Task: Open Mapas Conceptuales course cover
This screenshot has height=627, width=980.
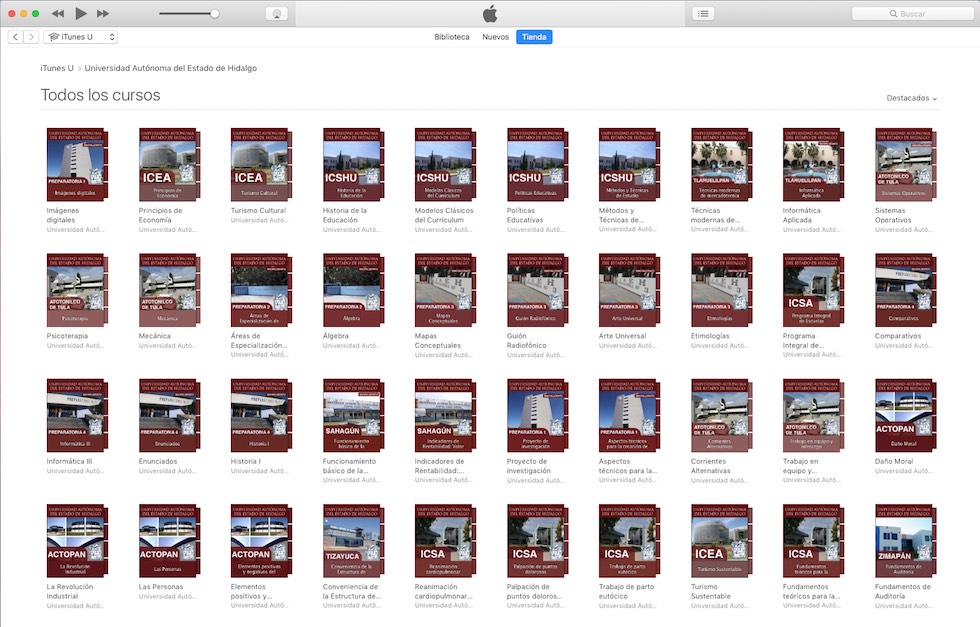Action: coord(445,290)
